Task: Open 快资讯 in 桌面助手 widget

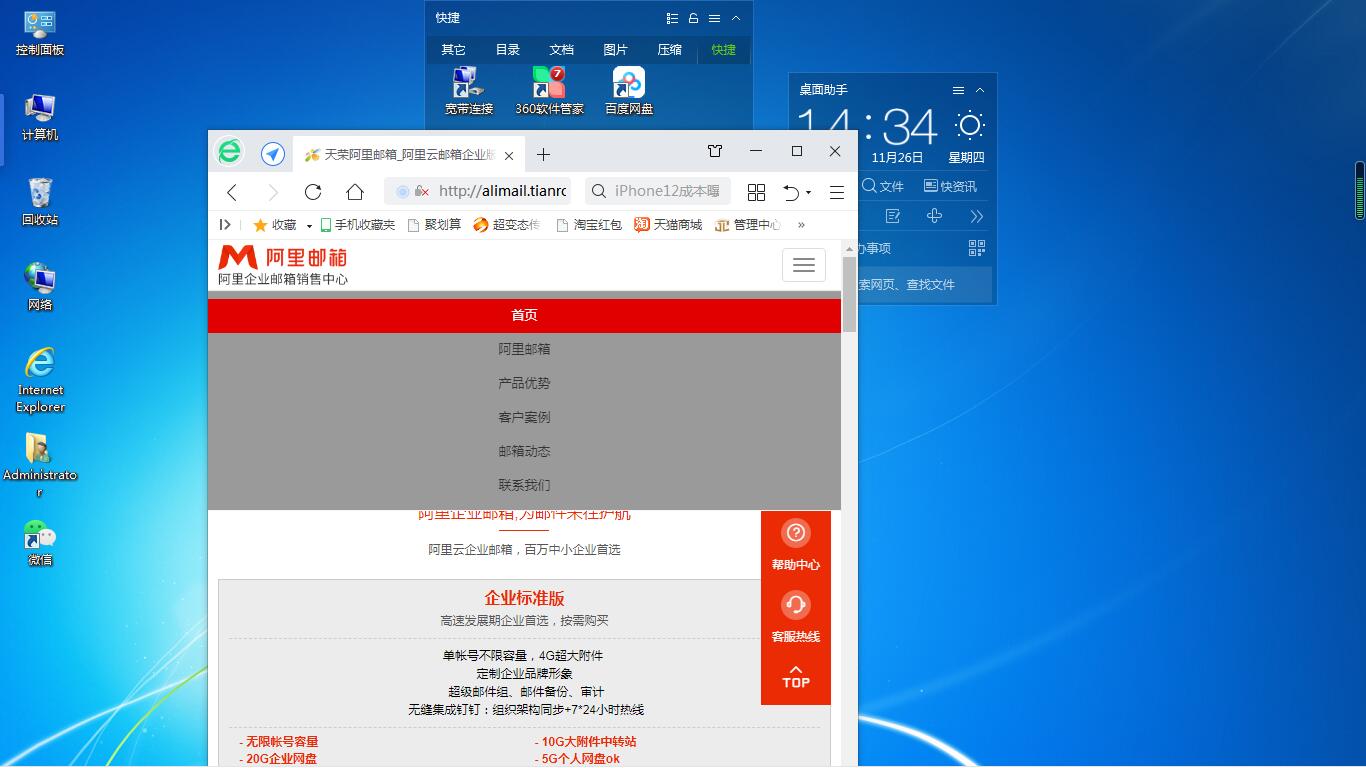Action: [950, 186]
